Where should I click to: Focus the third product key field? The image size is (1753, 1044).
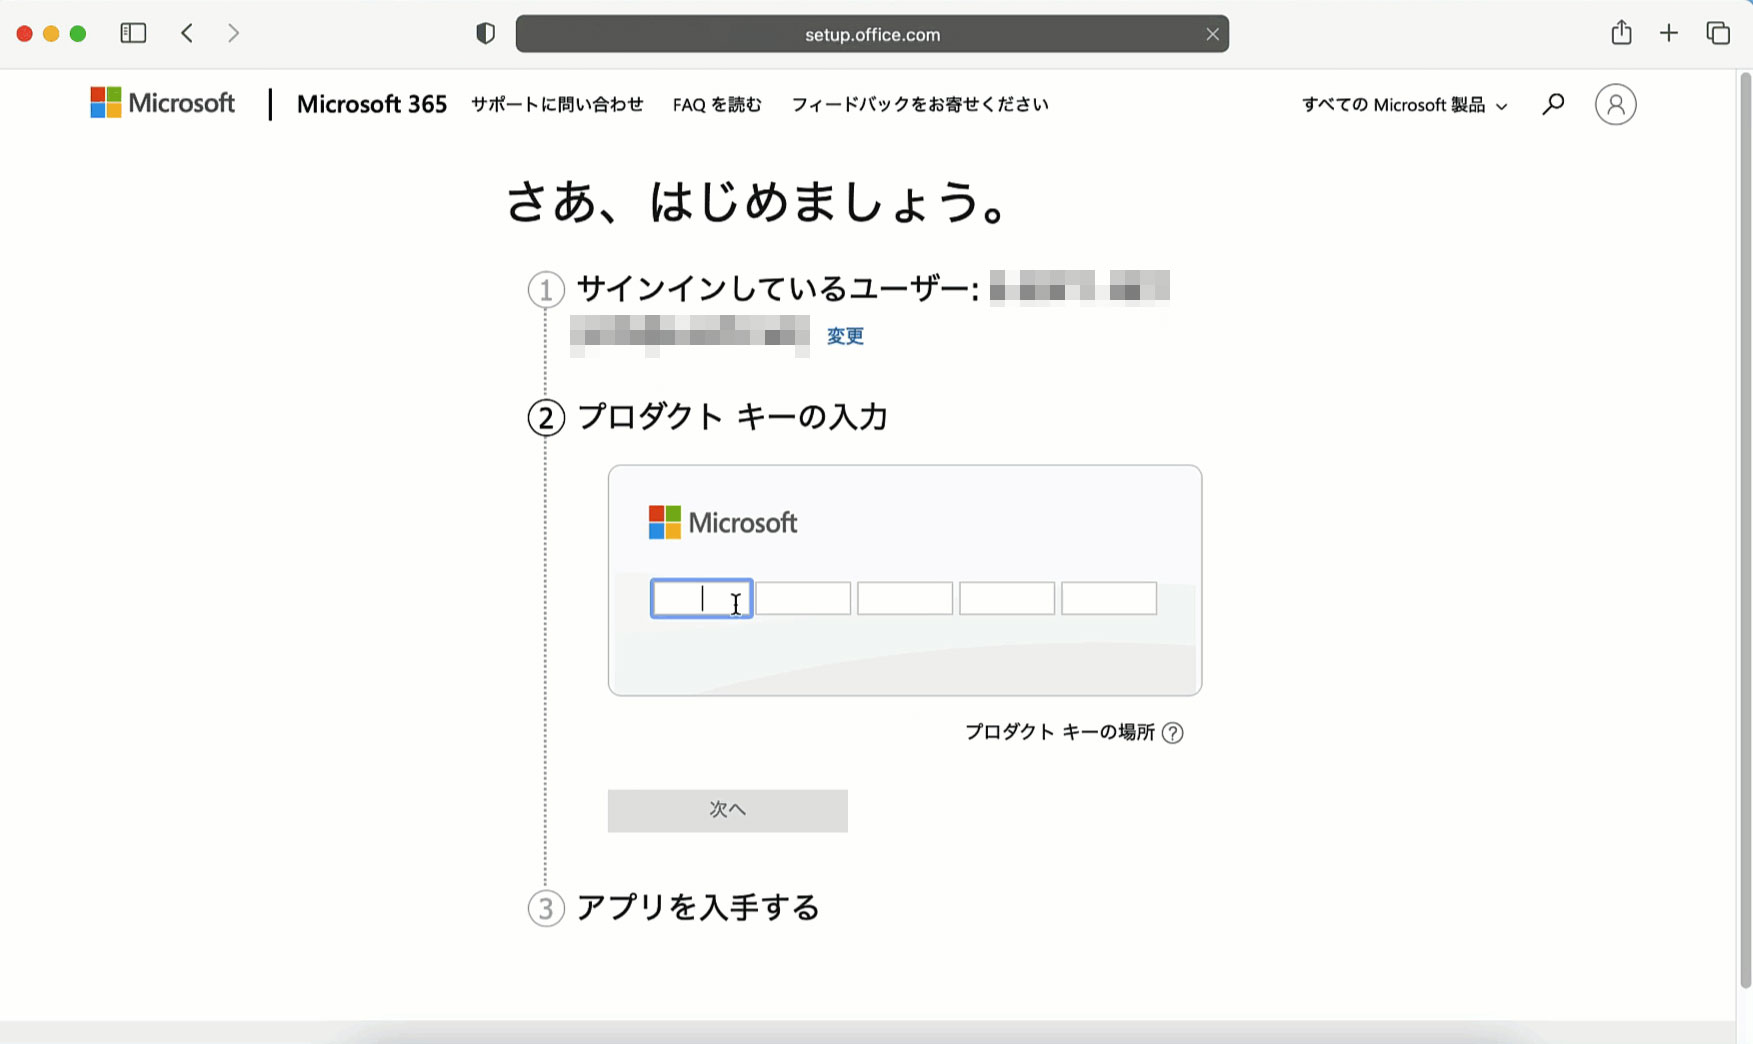coord(905,598)
